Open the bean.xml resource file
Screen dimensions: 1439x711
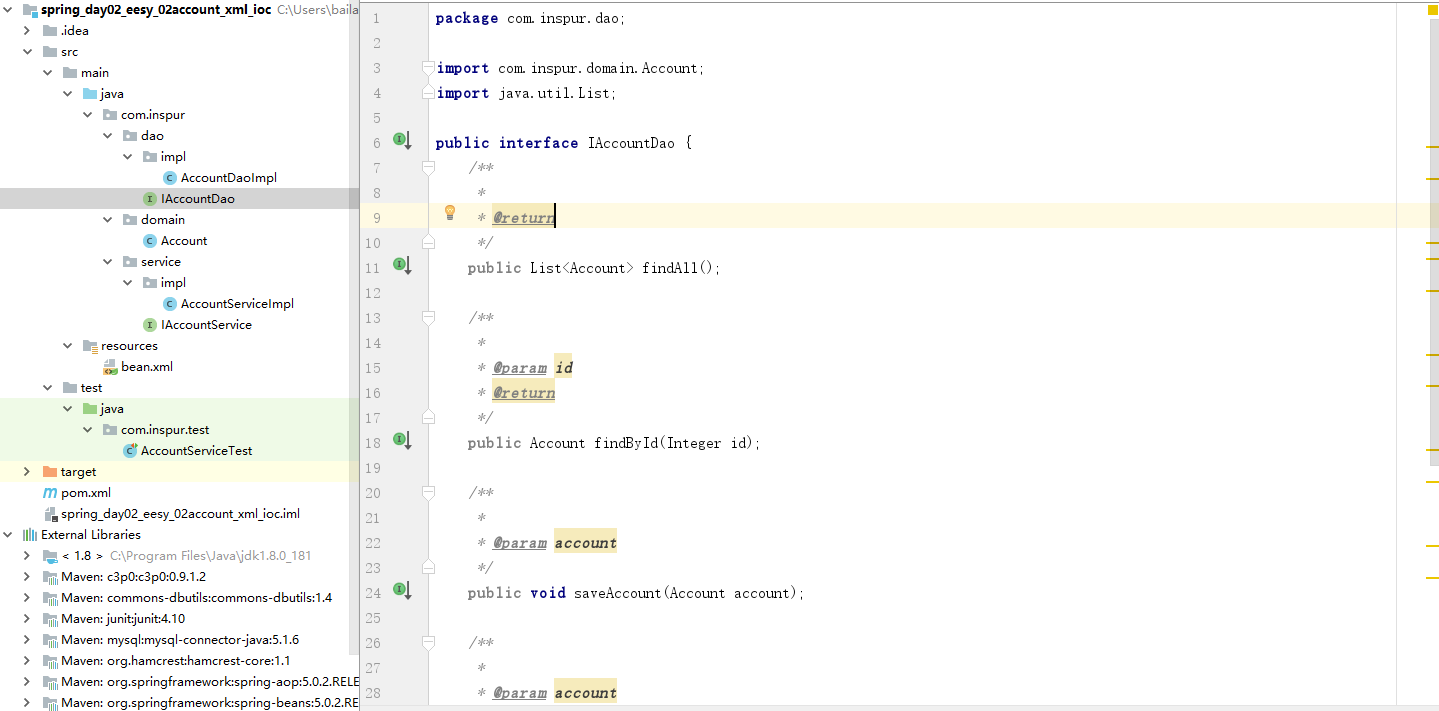147,367
